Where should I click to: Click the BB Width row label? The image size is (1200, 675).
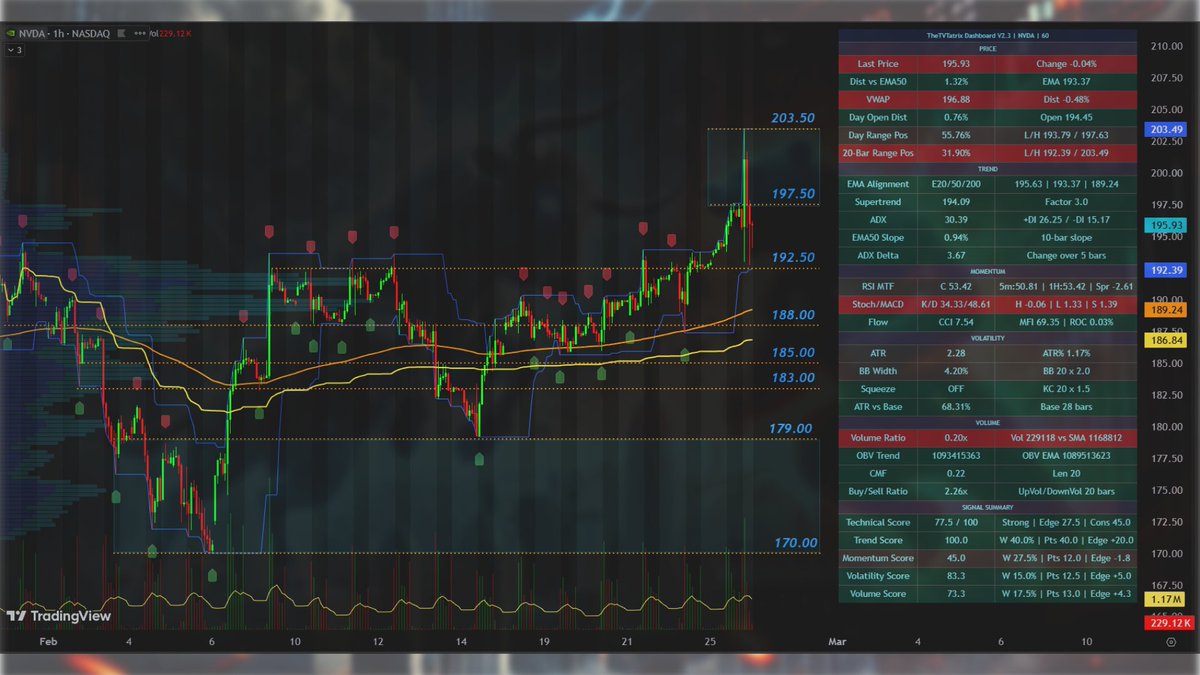878,371
